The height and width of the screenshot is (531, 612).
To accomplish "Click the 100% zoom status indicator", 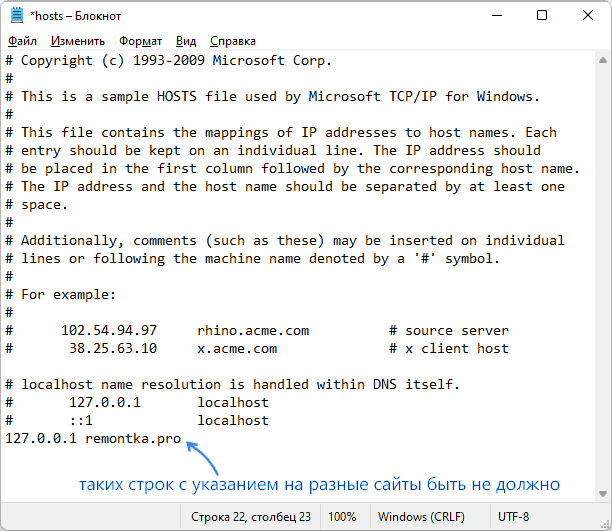I will click(x=342, y=517).
